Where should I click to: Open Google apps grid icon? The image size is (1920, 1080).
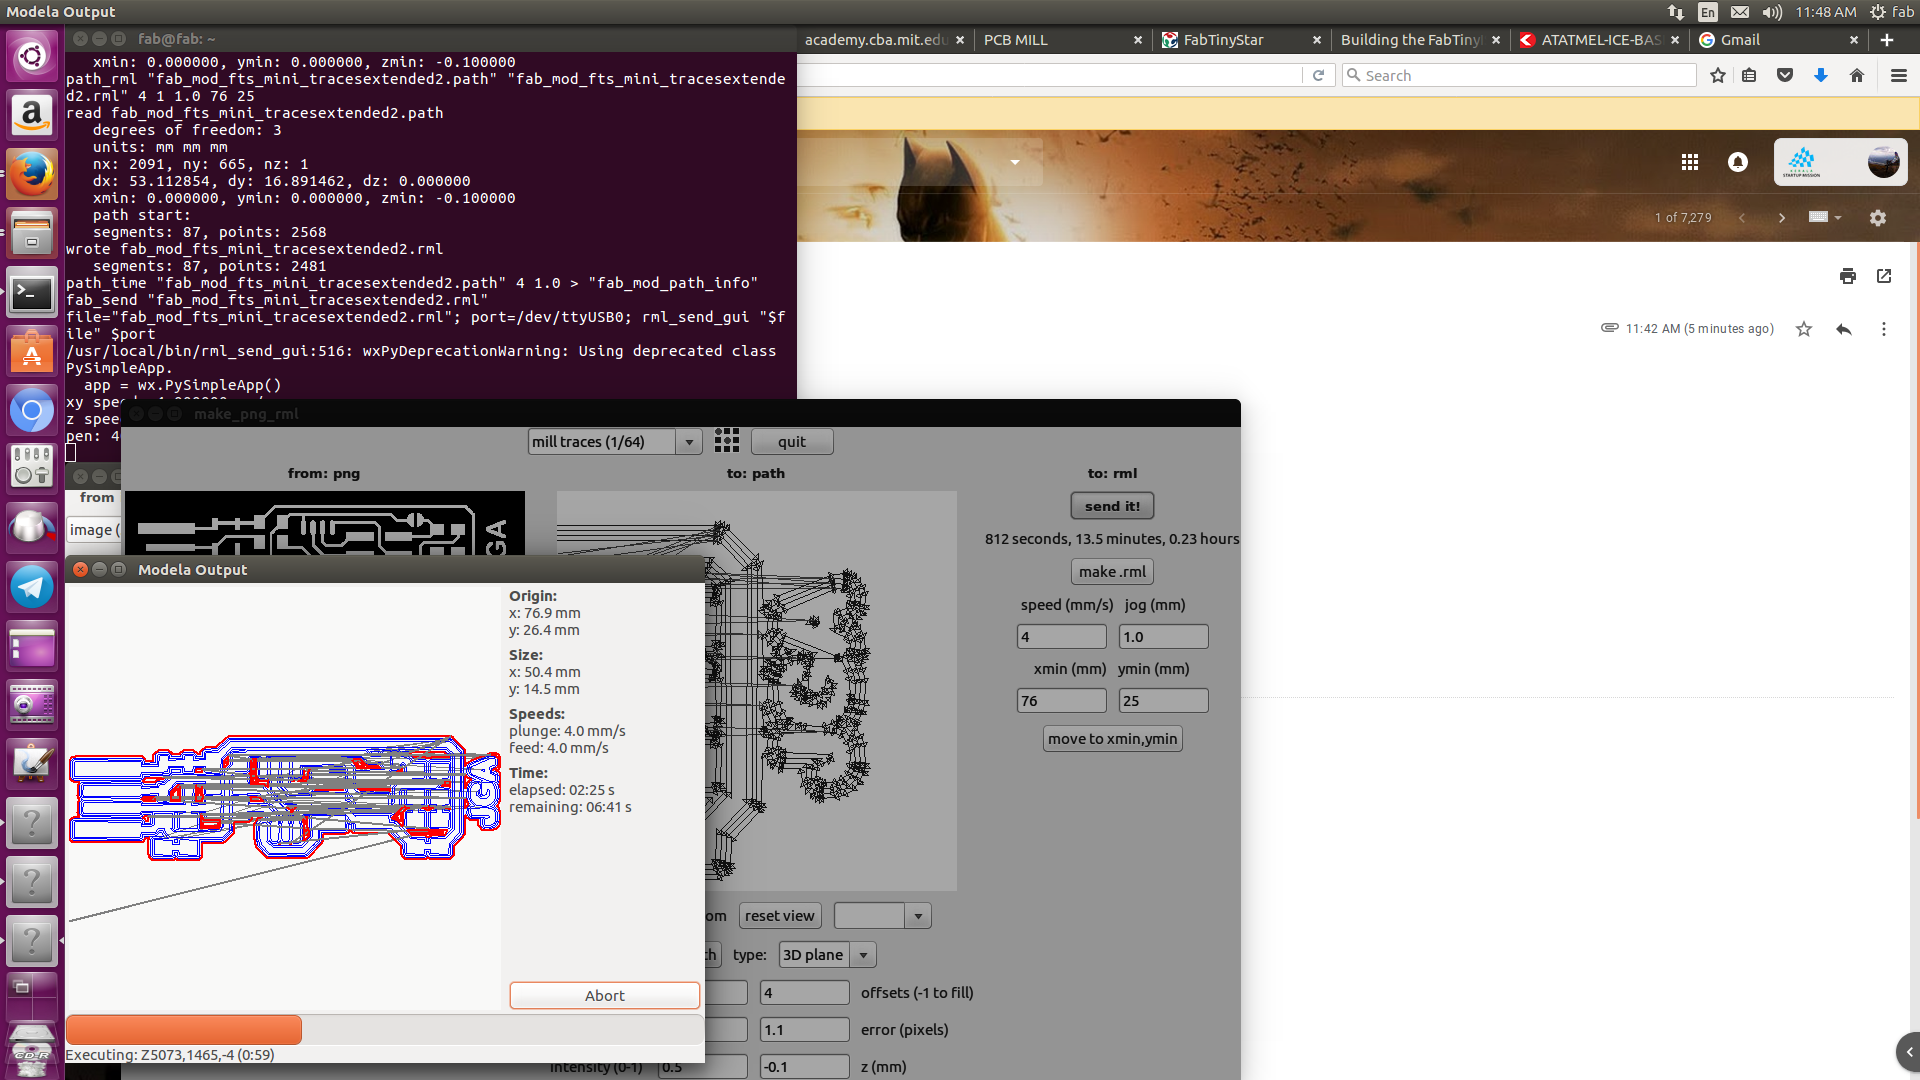pos(1690,162)
